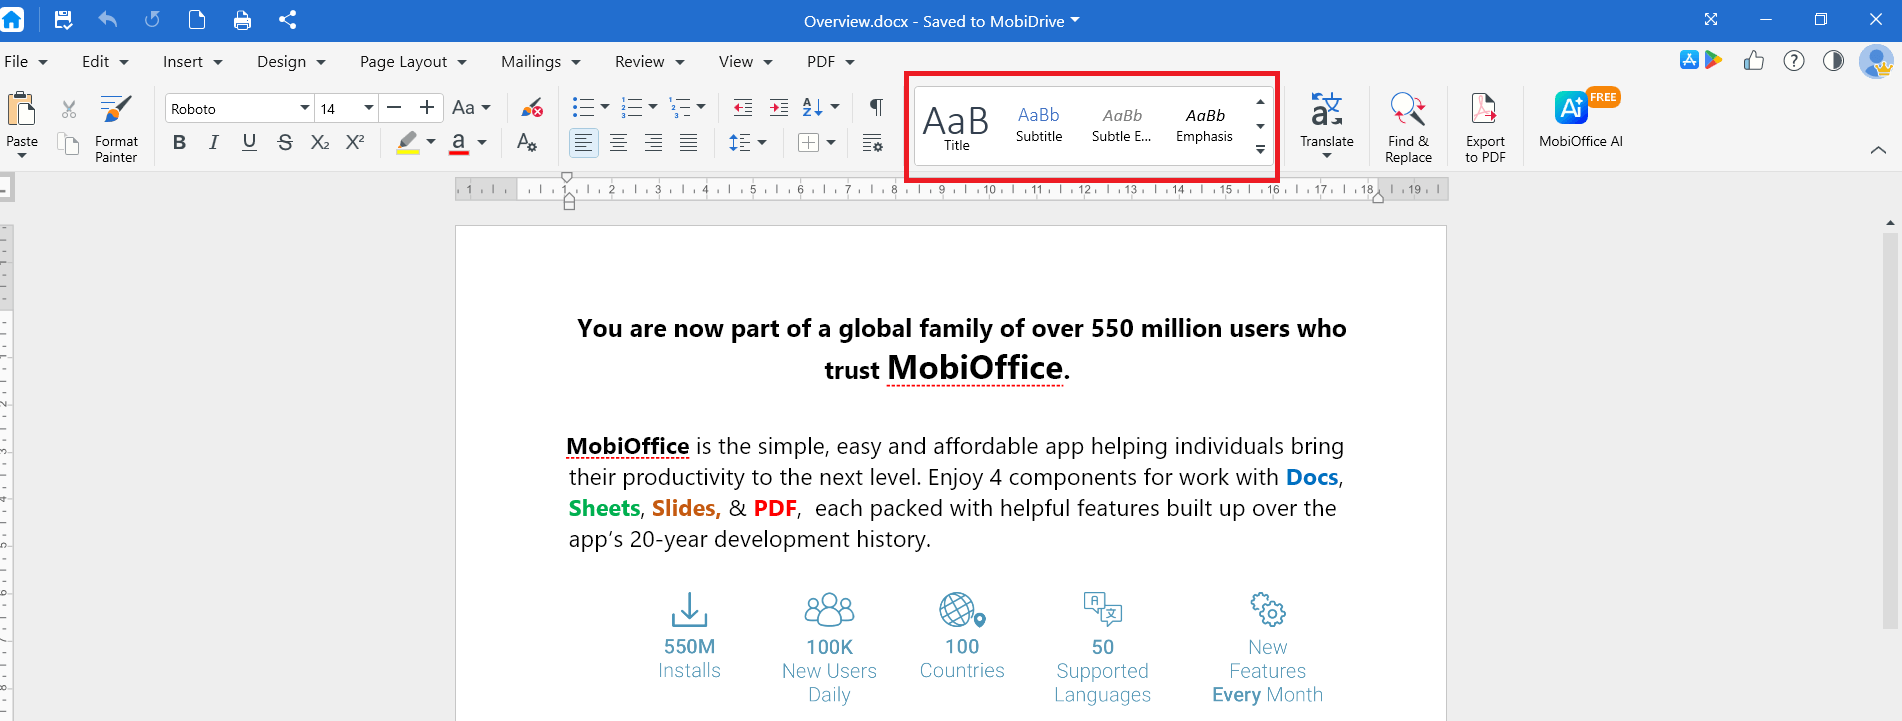The width and height of the screenshot is (1902, 721).
Task: Collapse the ribbon with the chevron
Action: point(1878,150)
